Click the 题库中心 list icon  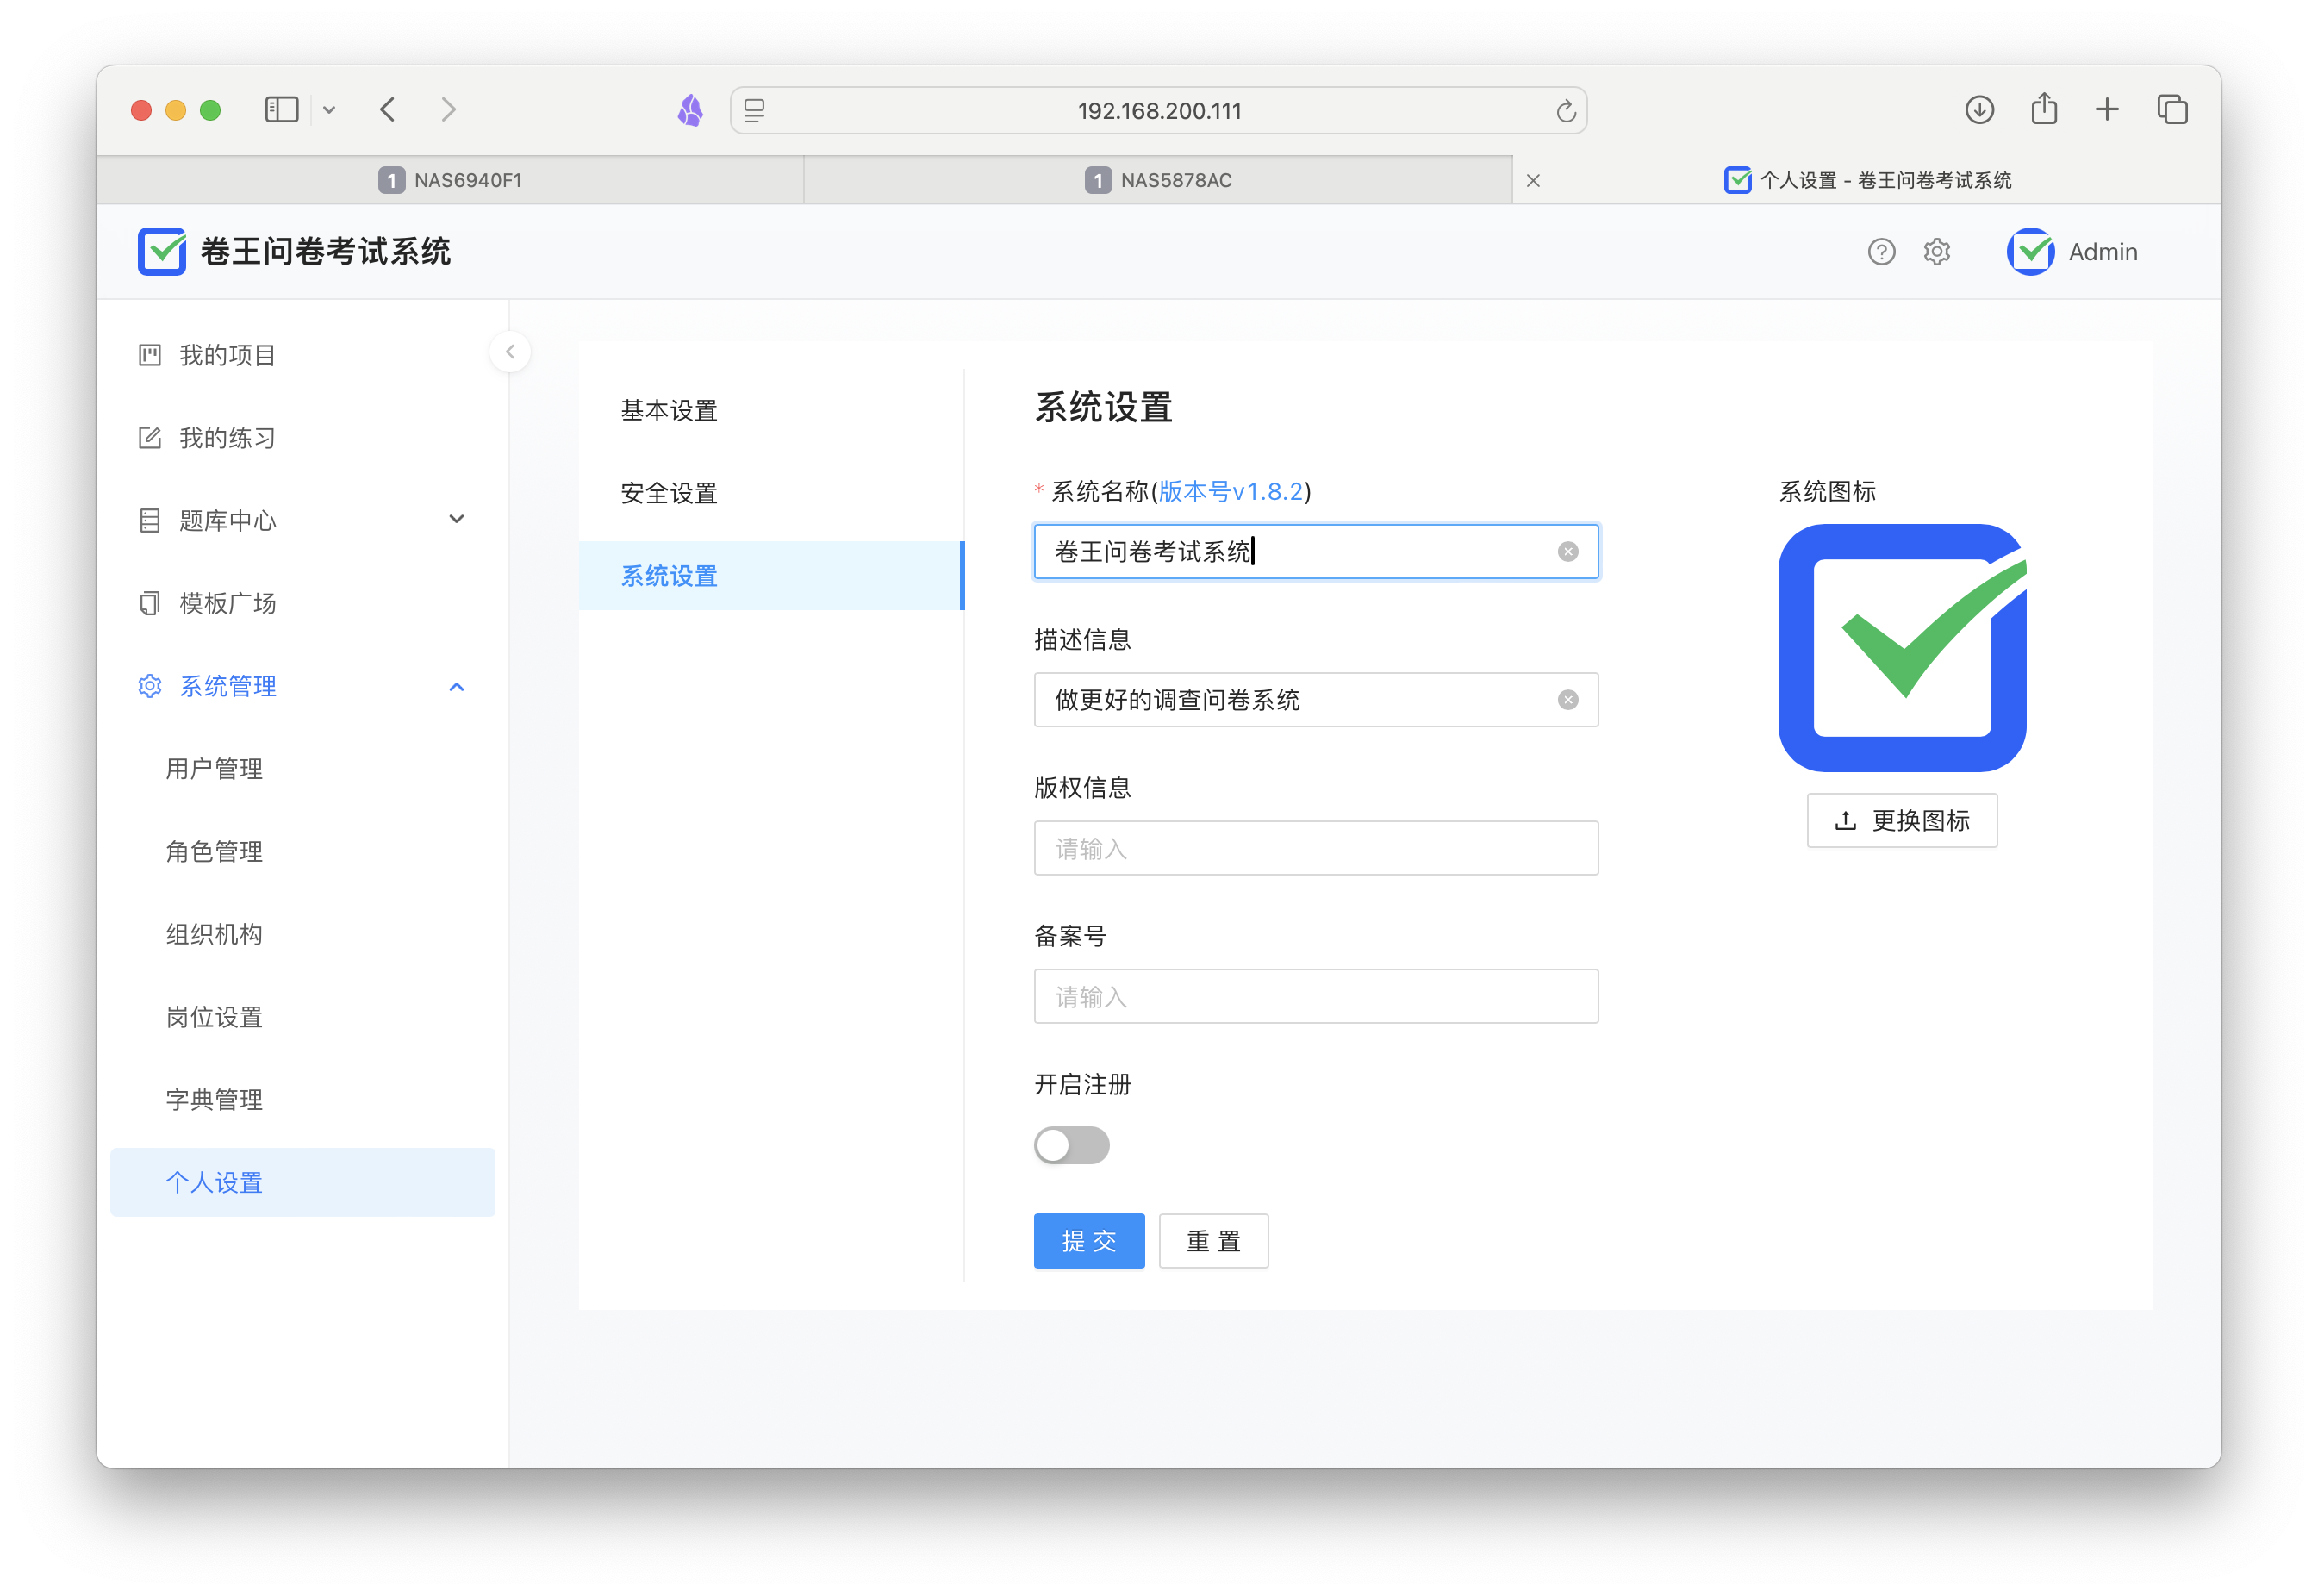pyautogui.click(x=150, y=520)
